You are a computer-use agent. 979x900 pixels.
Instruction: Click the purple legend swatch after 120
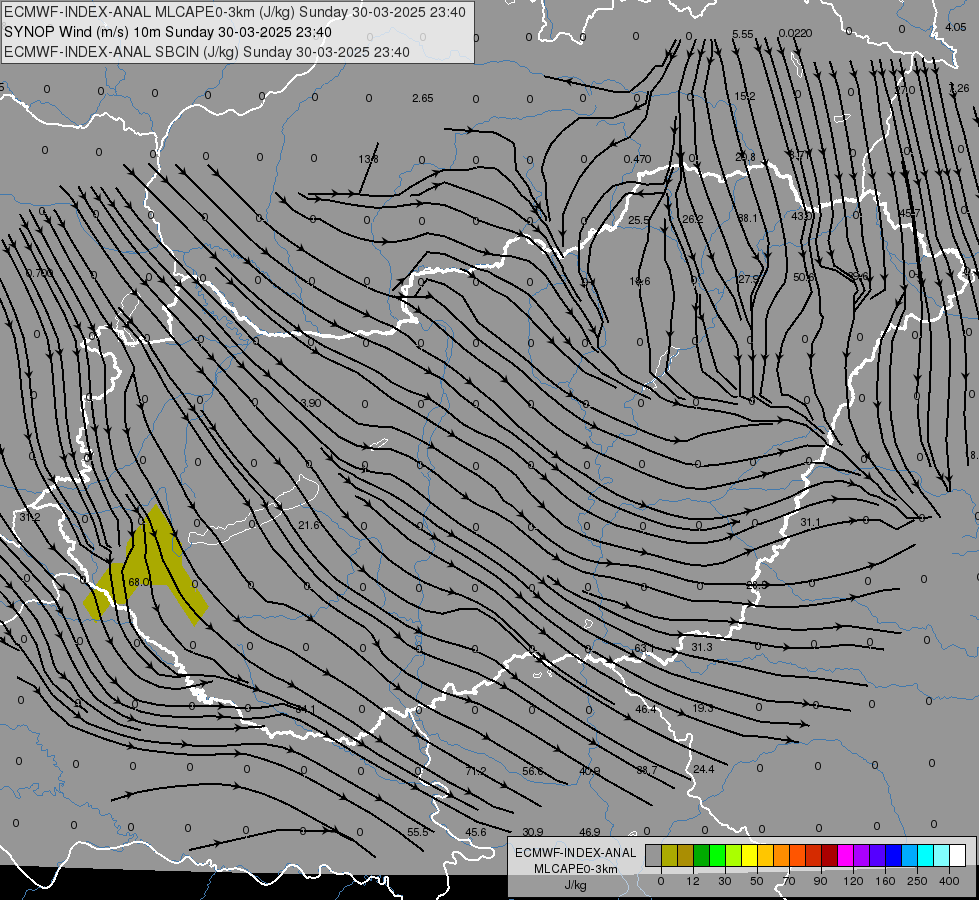click(x=862, y=855)
